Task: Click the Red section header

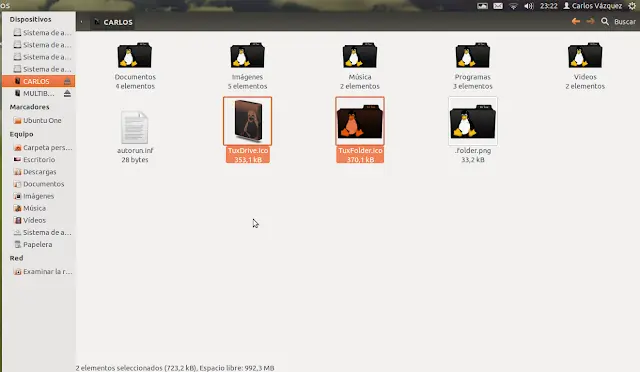Action: 16,258
